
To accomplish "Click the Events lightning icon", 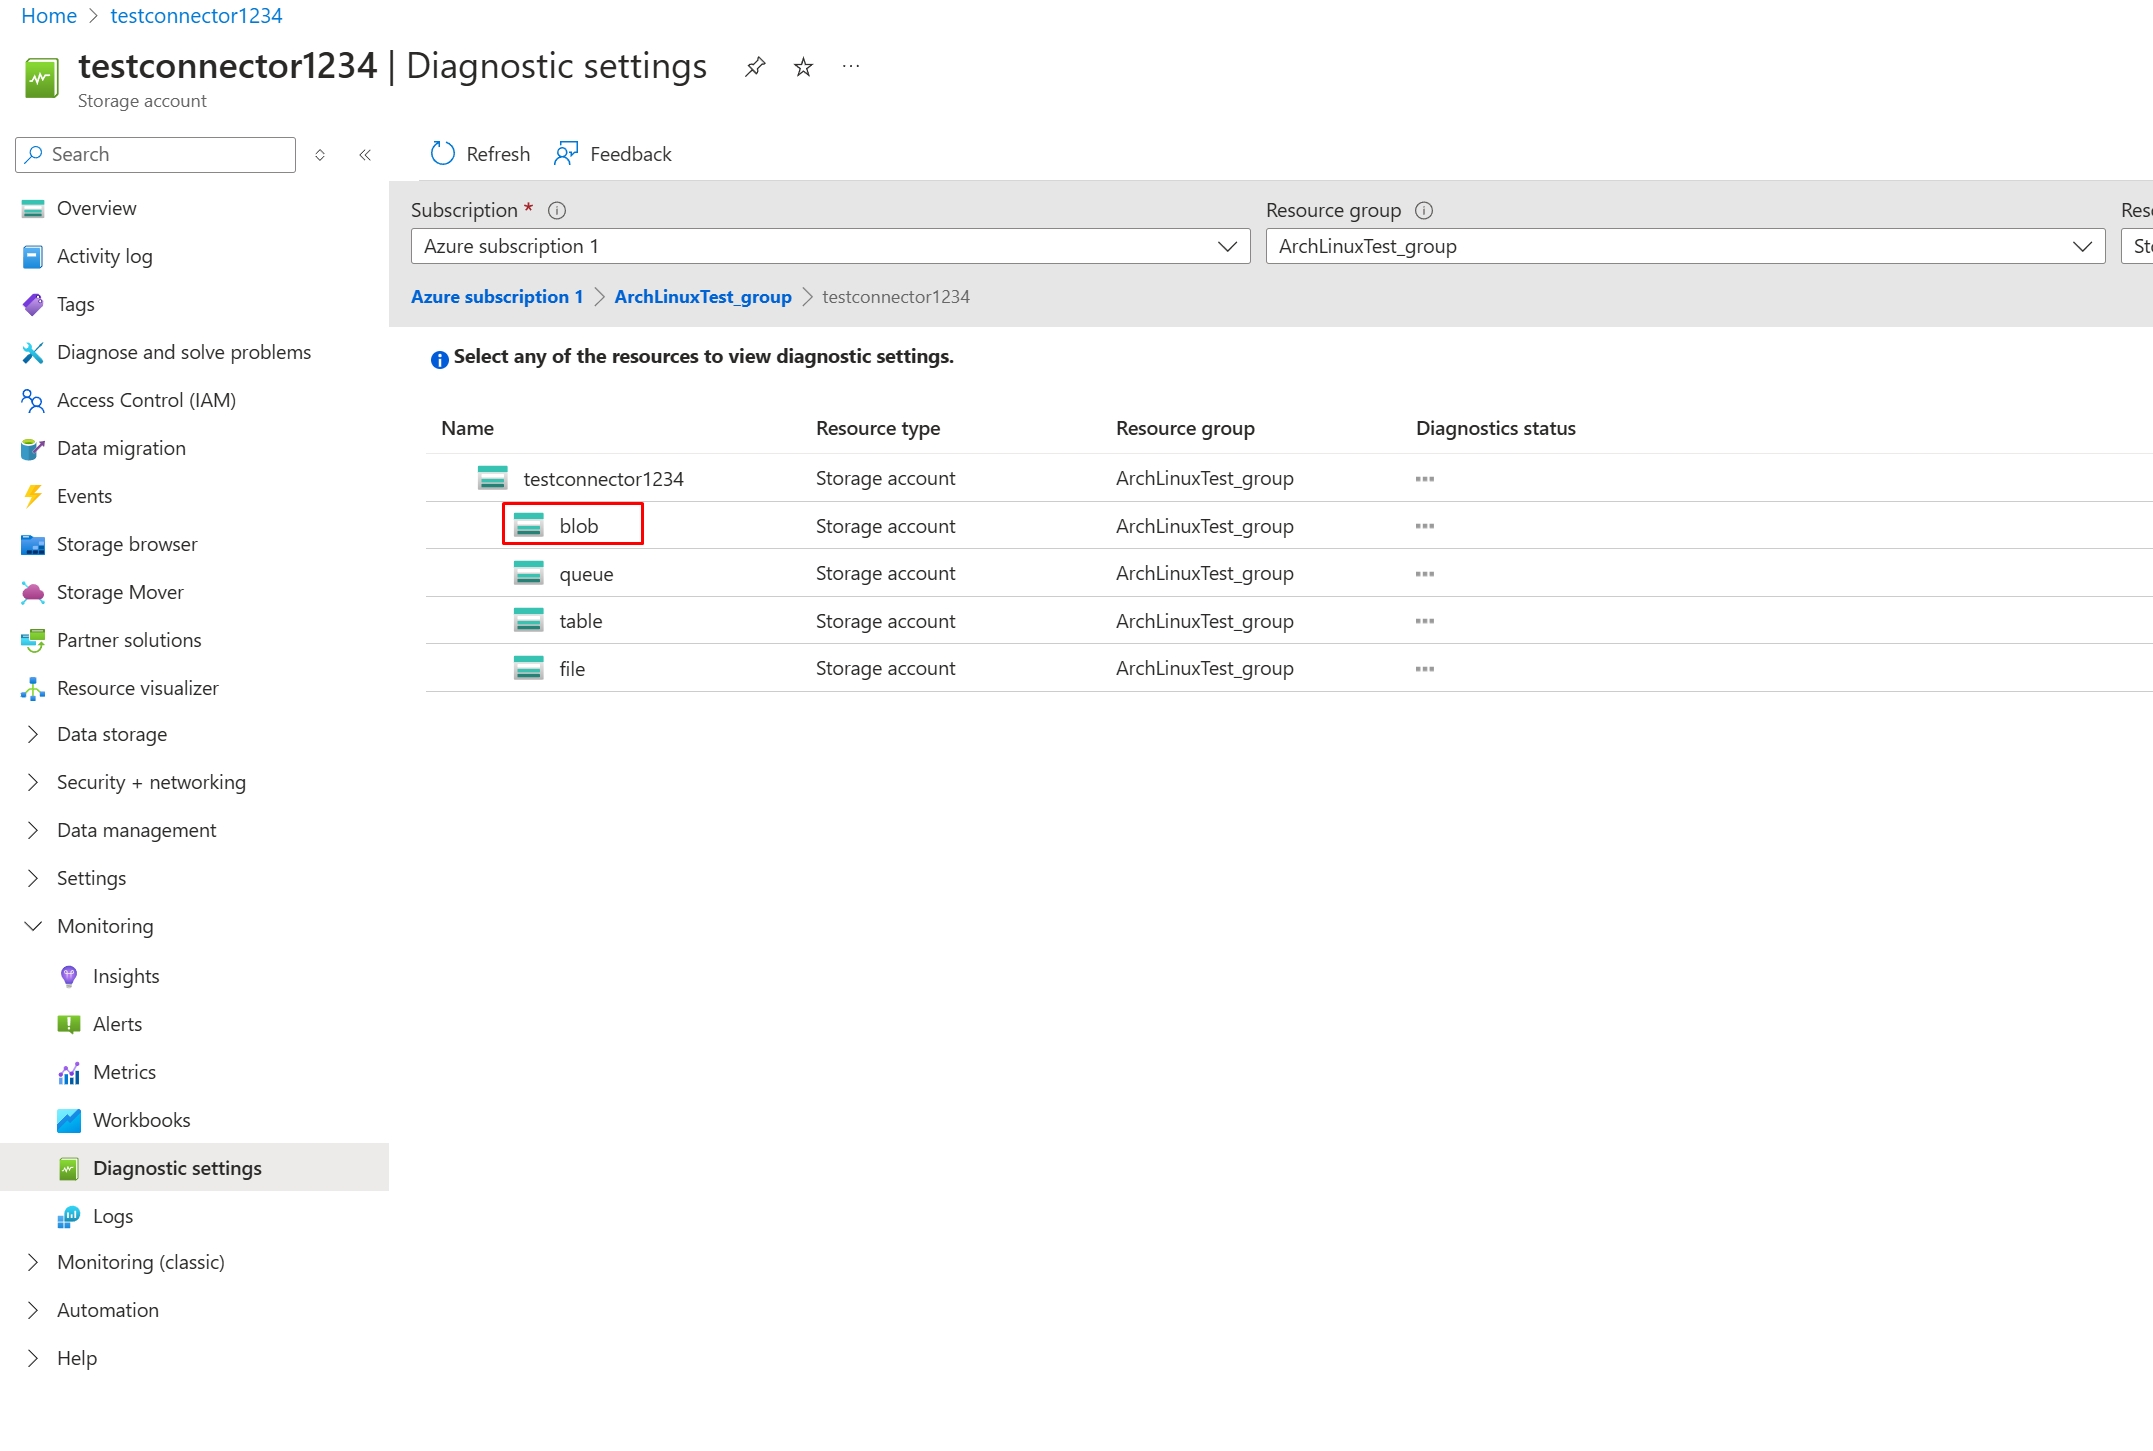I will pos(33,496).
